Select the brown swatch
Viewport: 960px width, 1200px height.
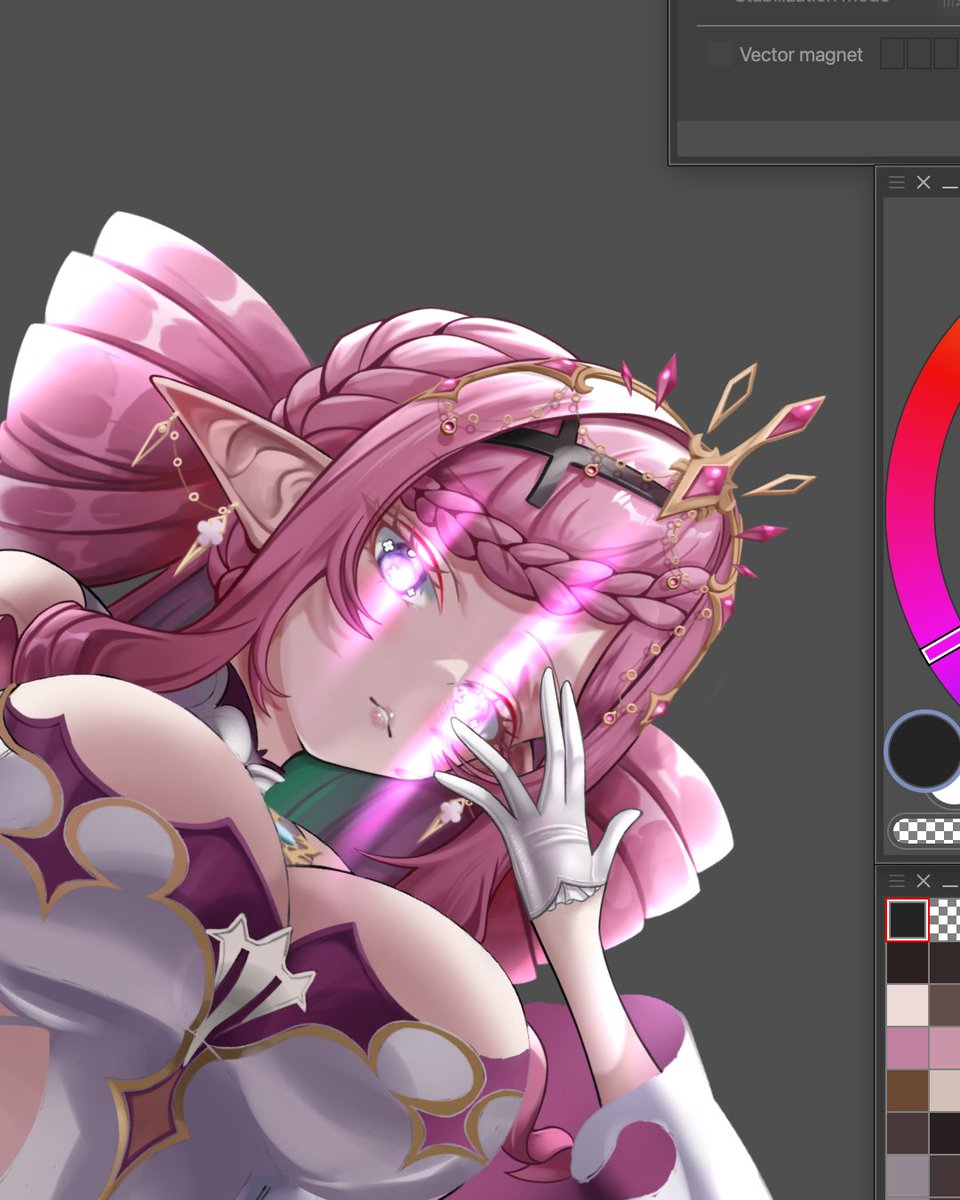907,1088
